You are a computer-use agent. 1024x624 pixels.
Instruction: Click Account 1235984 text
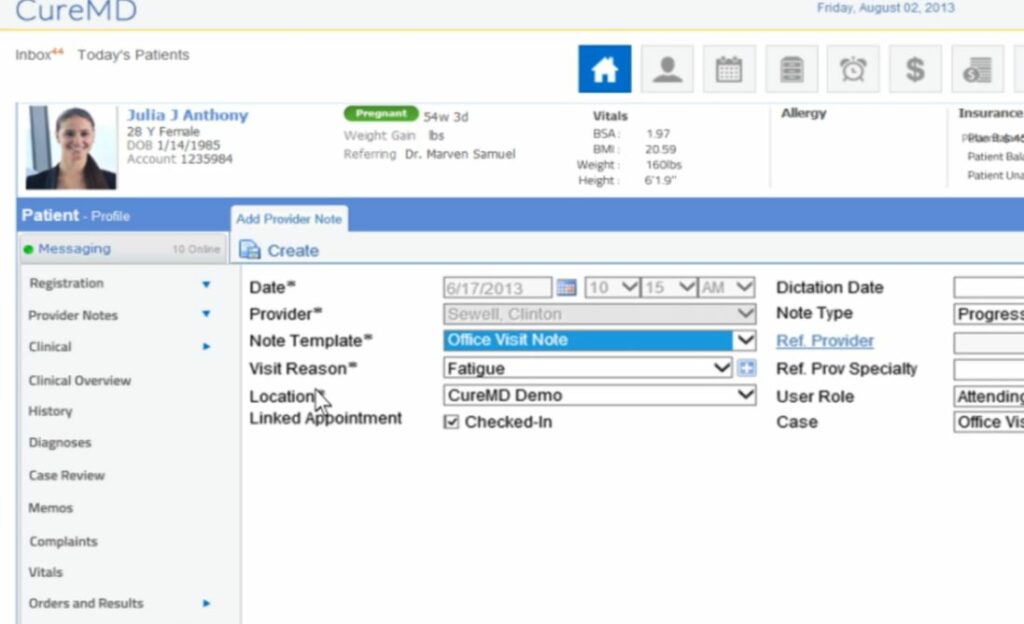point(180,159)
